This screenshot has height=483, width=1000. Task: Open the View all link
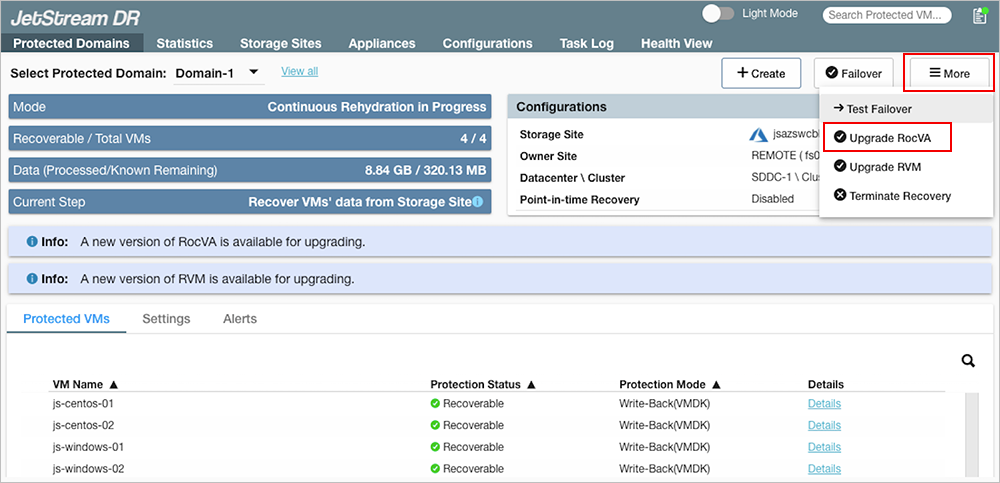299,71
